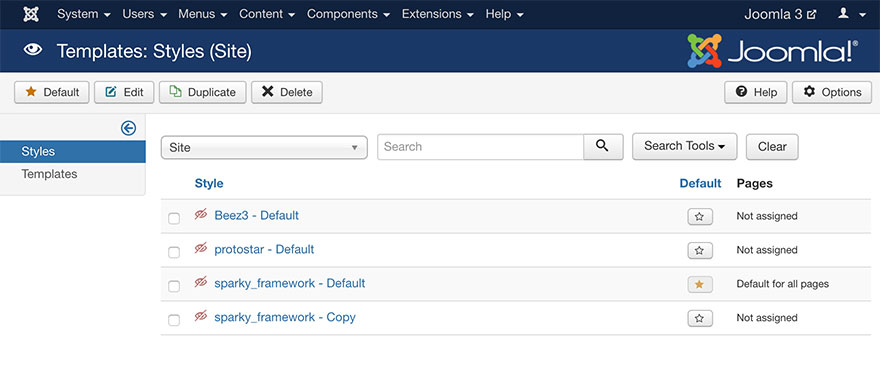
Task: Open the protostar - Default style link
Action: pyautogui.click(x=264, y=249)
